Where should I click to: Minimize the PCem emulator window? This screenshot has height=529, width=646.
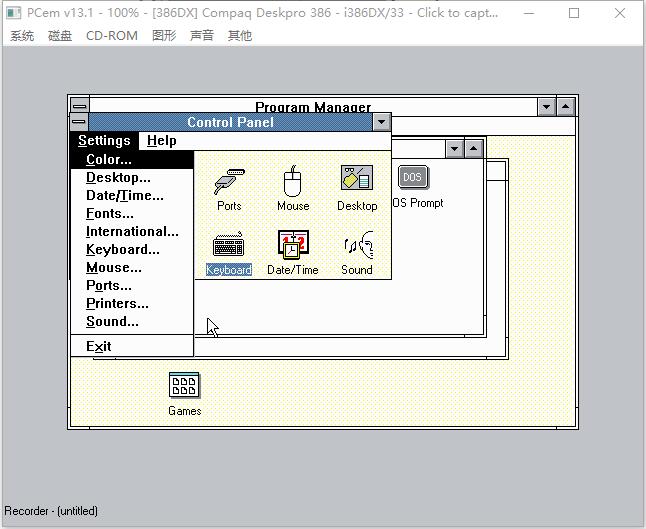(x=529, y=13)
